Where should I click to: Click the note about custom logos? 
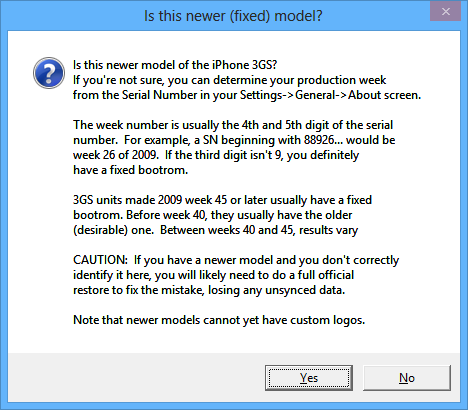[x=219, y=320]
